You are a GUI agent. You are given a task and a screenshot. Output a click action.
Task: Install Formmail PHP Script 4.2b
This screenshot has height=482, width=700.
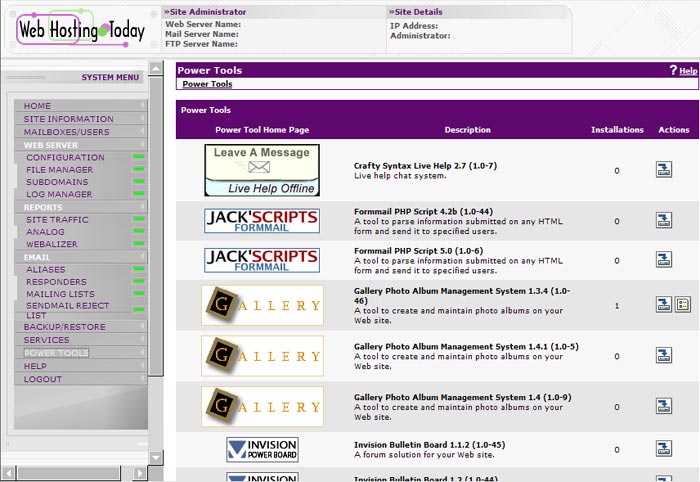[664, 221]
